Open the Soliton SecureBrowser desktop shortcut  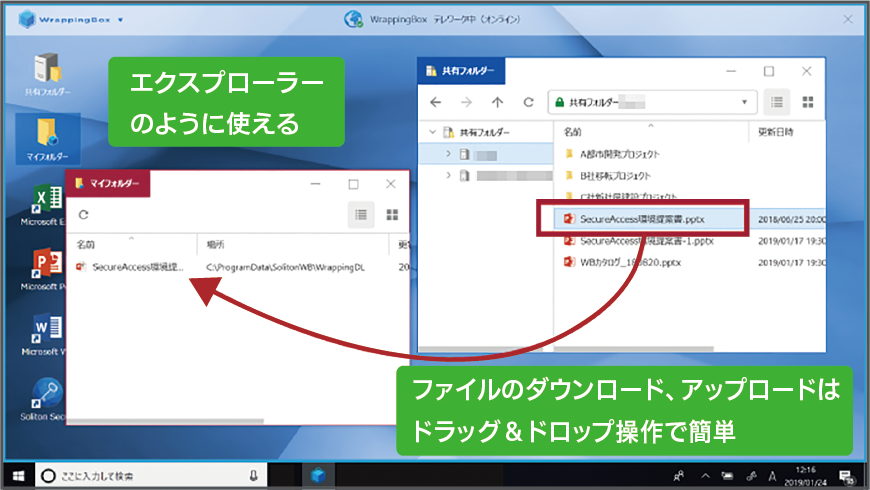click(x=44, y=400)
